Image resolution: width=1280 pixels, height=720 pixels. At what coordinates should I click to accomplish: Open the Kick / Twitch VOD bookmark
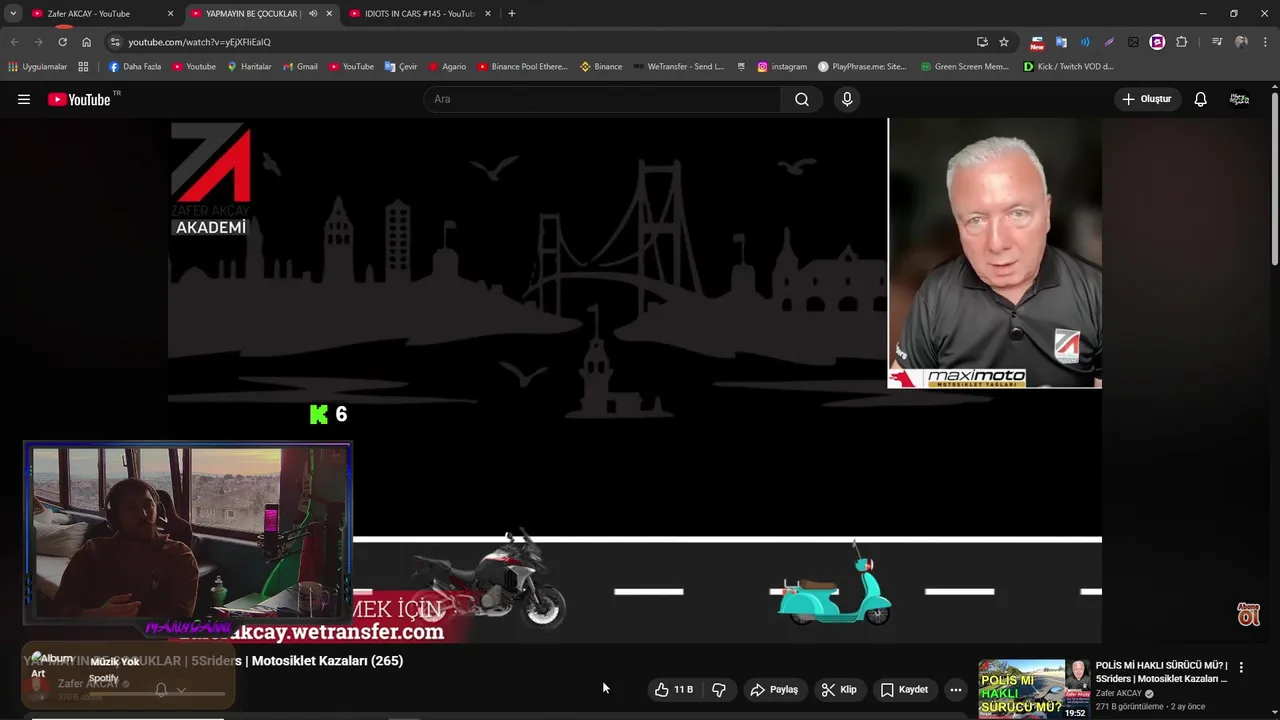[1068, 67]
